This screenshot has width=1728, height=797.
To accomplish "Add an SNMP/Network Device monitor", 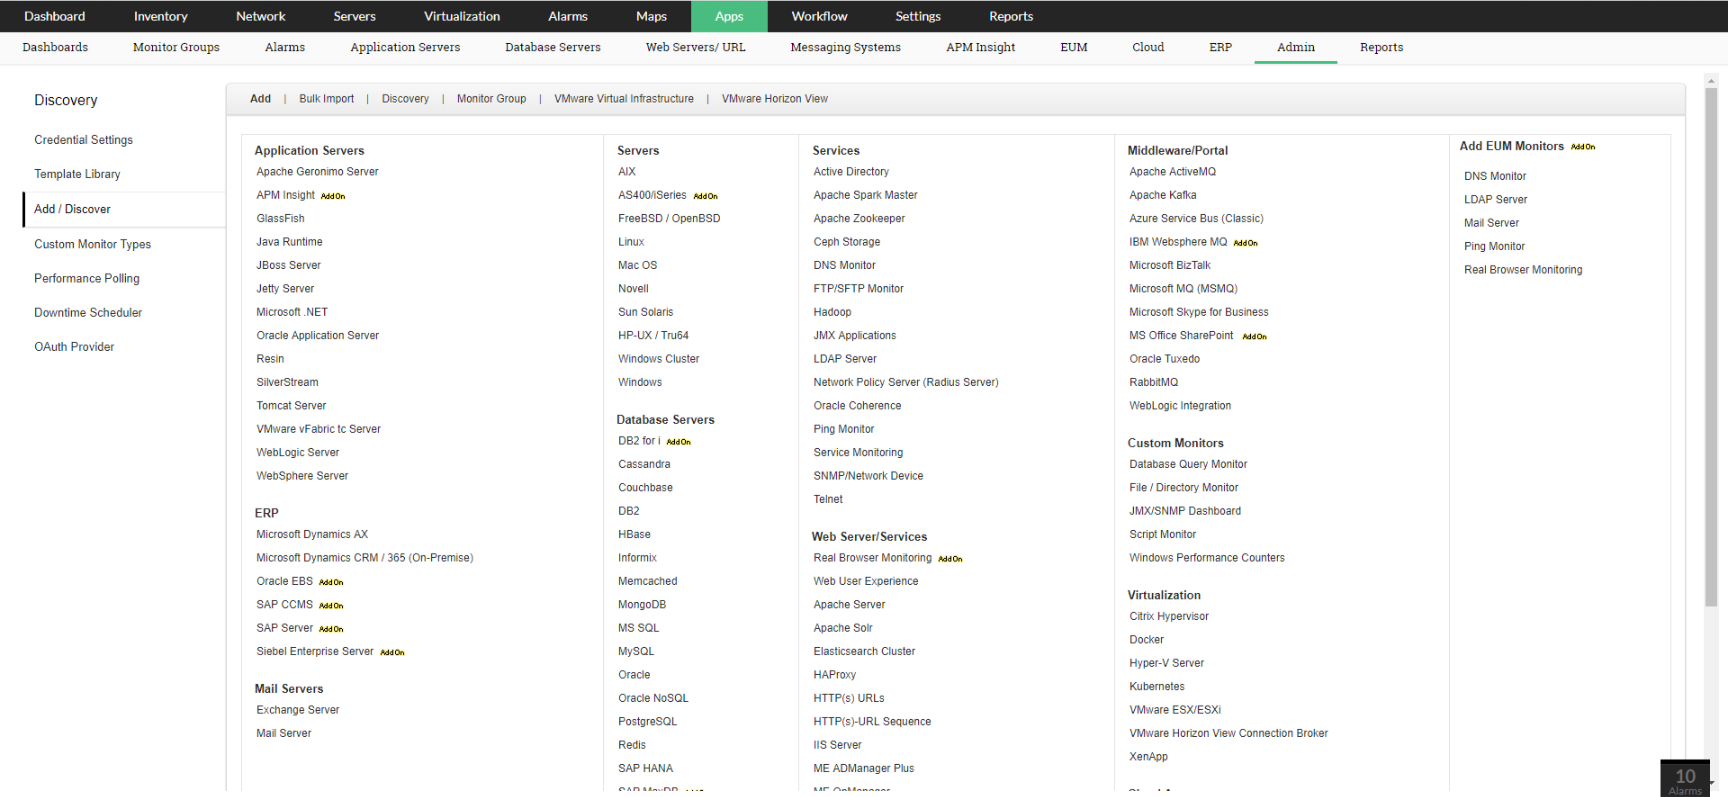I will pyautogui.click(x=868, y=476).
